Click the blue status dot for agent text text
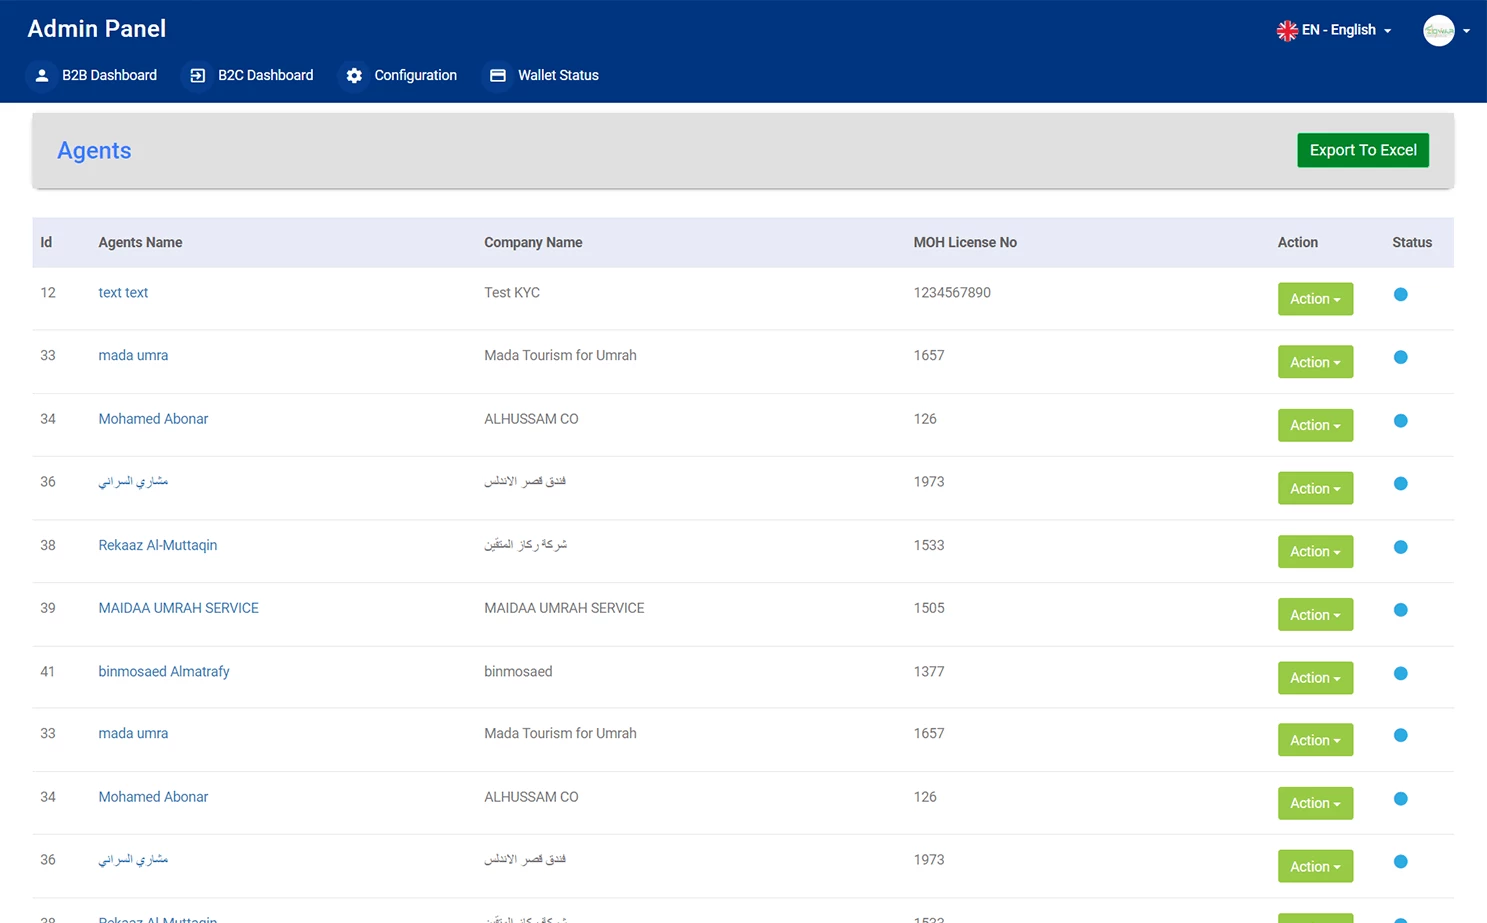Image resolution: width=1487 pixels, height=923 pixels. pos(1400,294)
